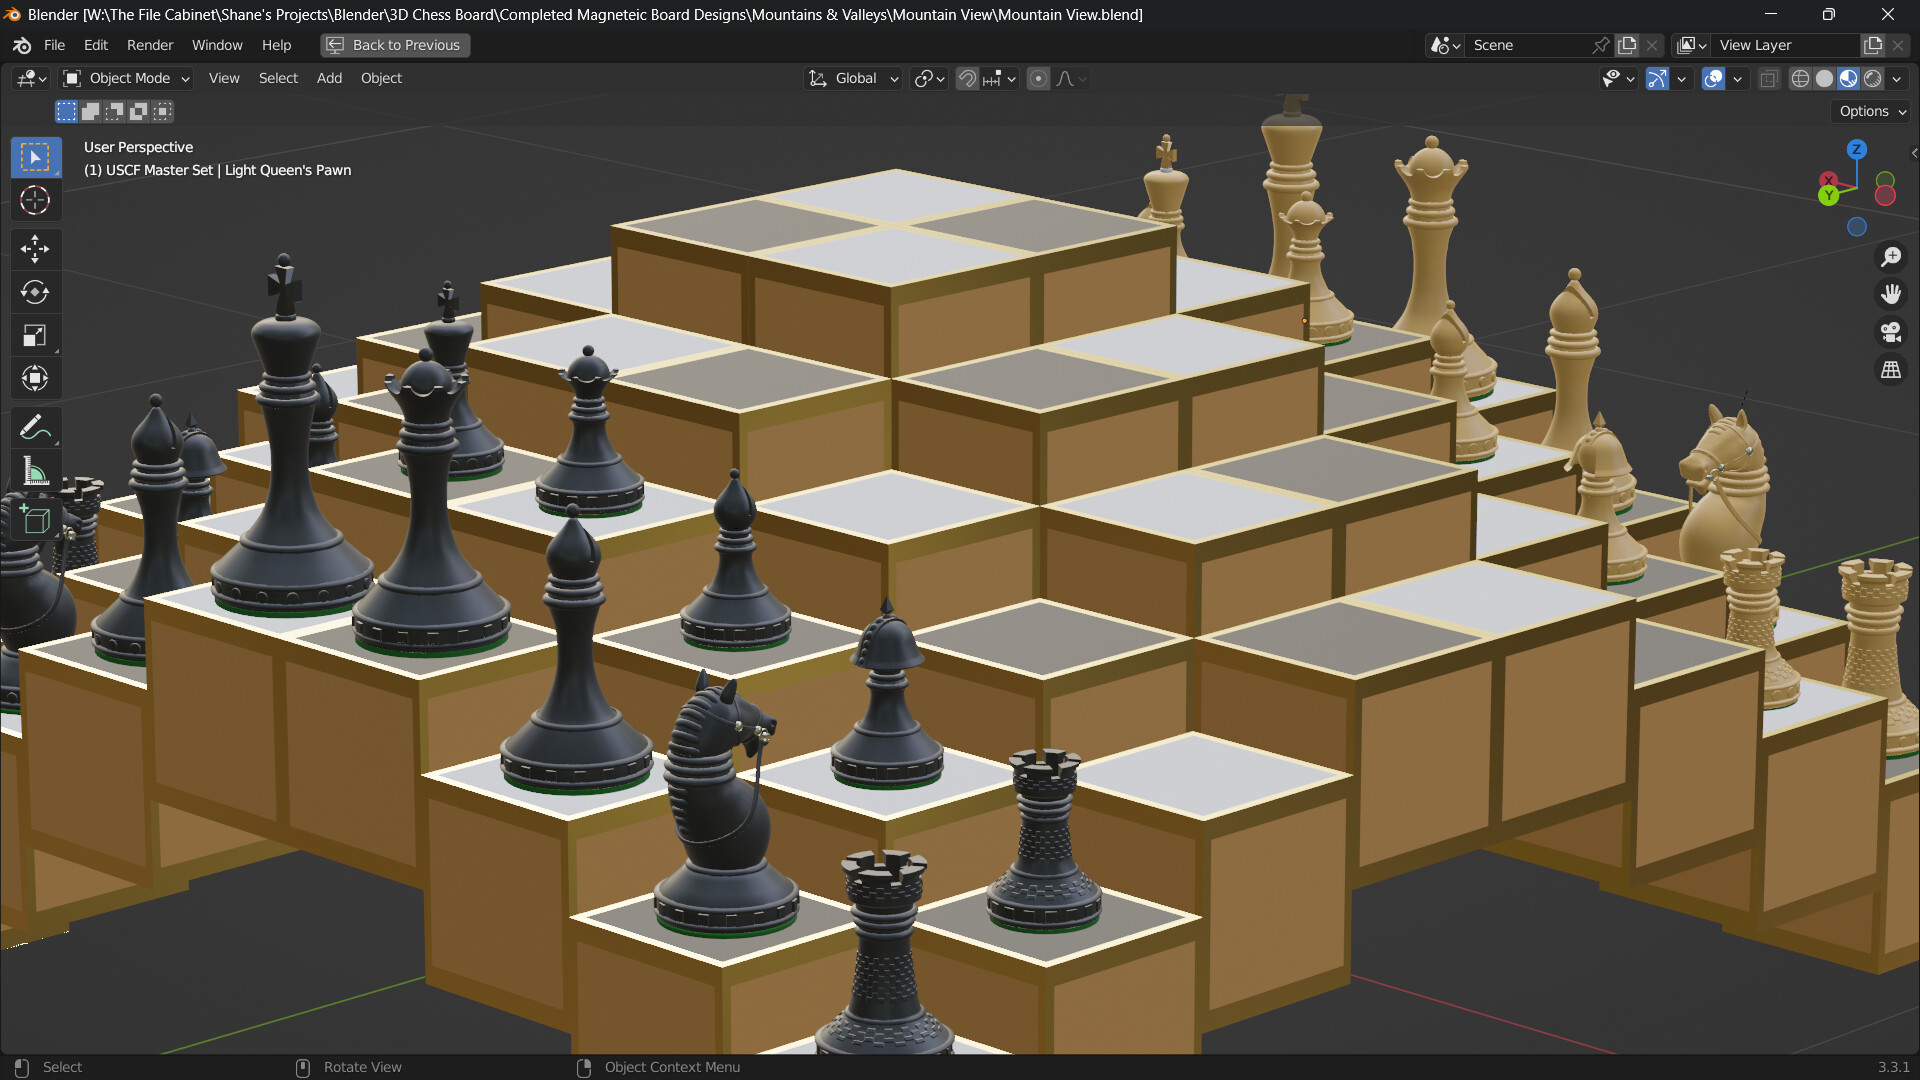Toggle X-ray mode
This screenshot has width=1920, height=1080.
tap(1769, 78)
